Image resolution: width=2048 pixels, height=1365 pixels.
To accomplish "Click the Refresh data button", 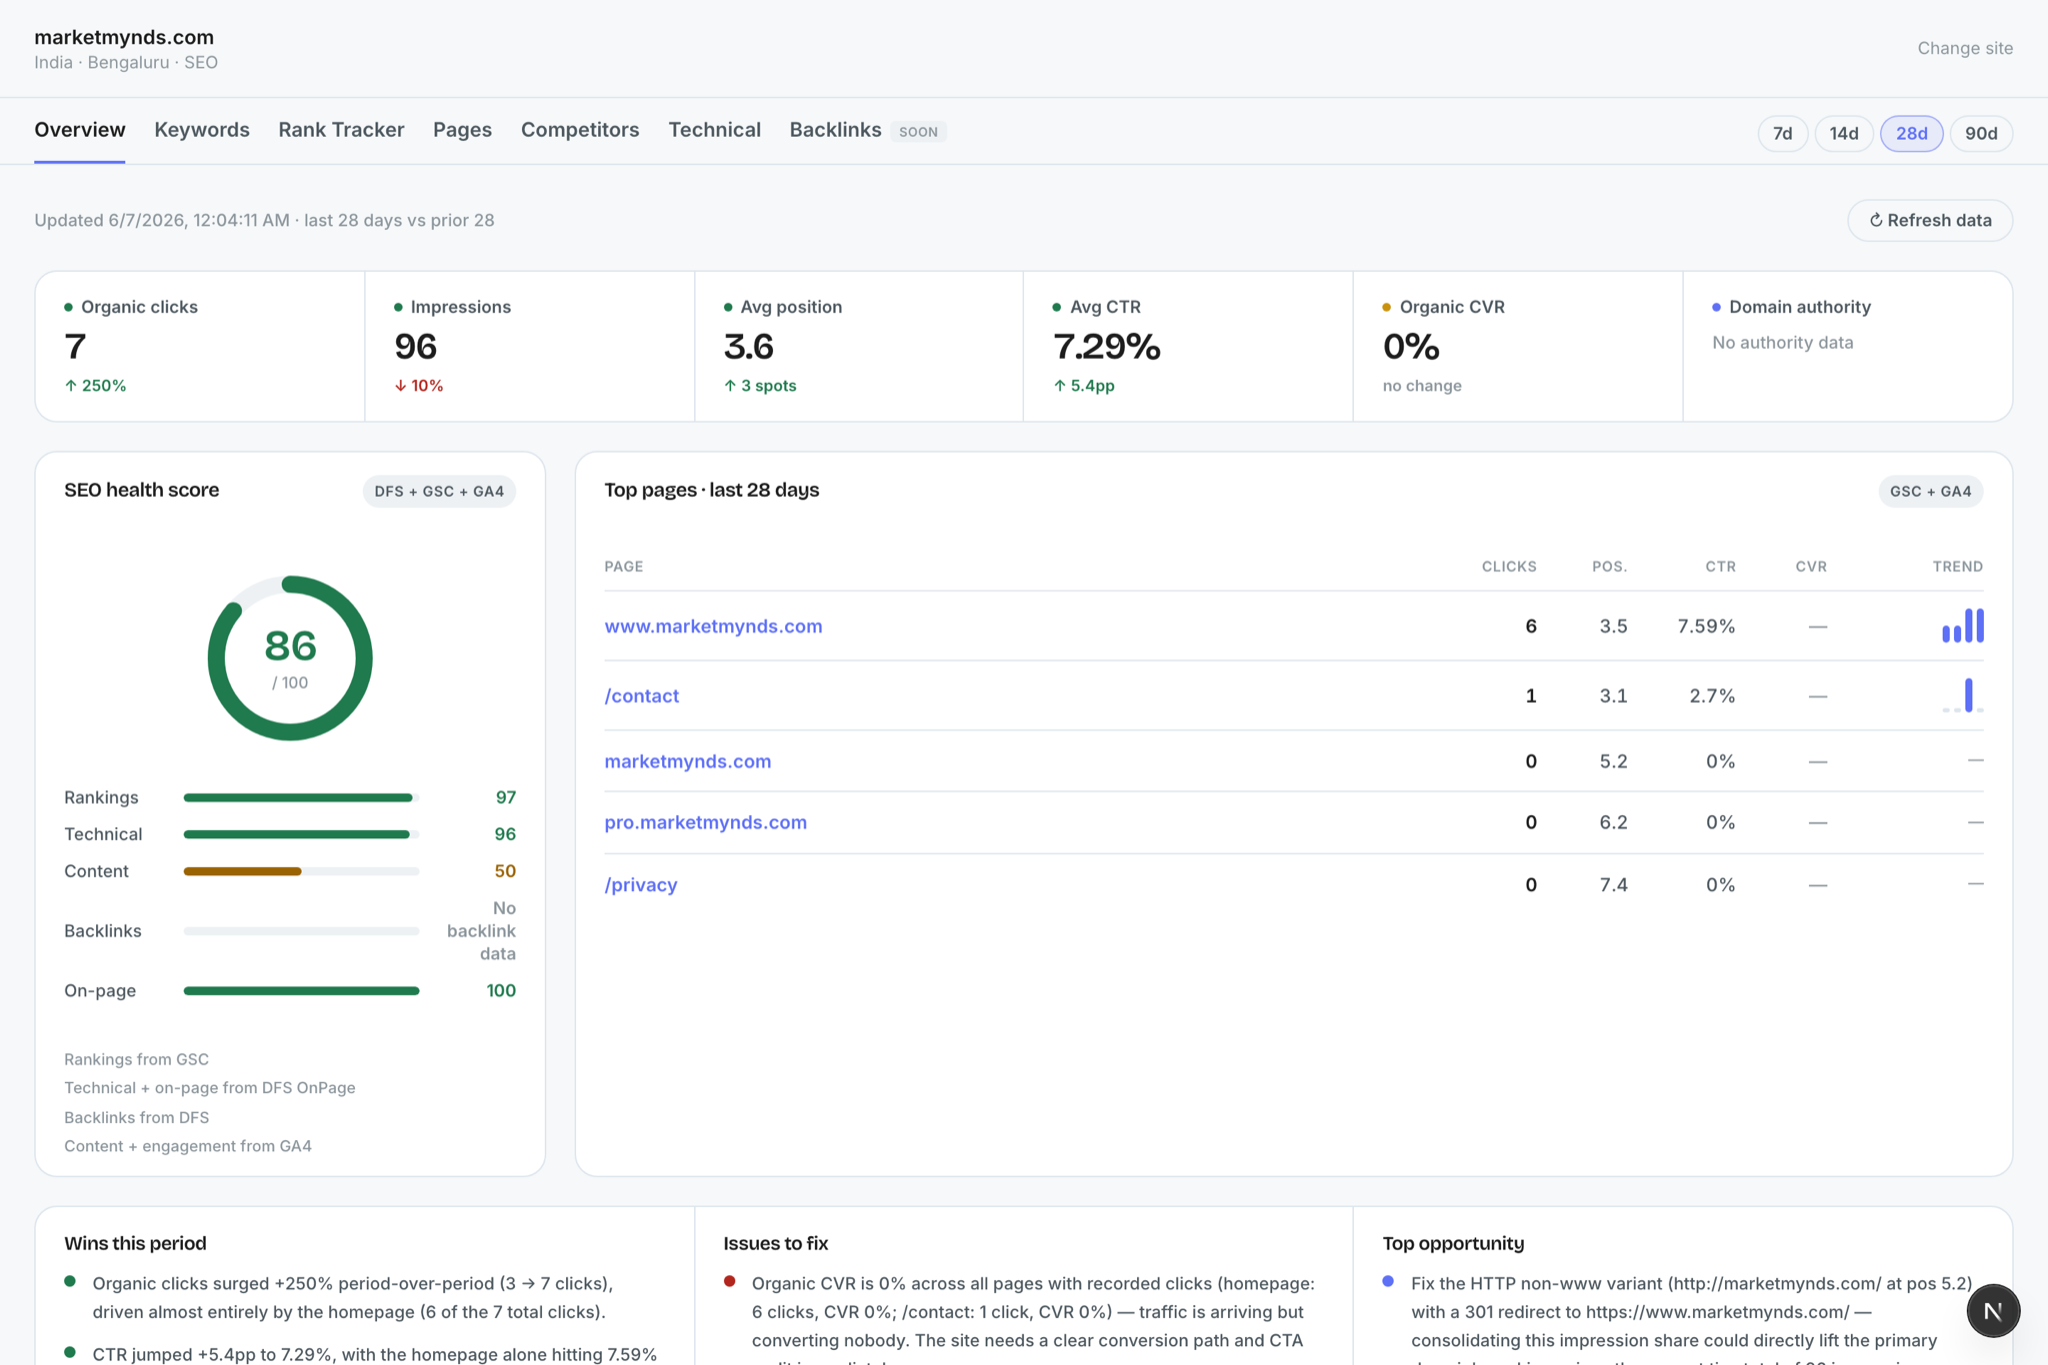I will [x=1929, y=220].
